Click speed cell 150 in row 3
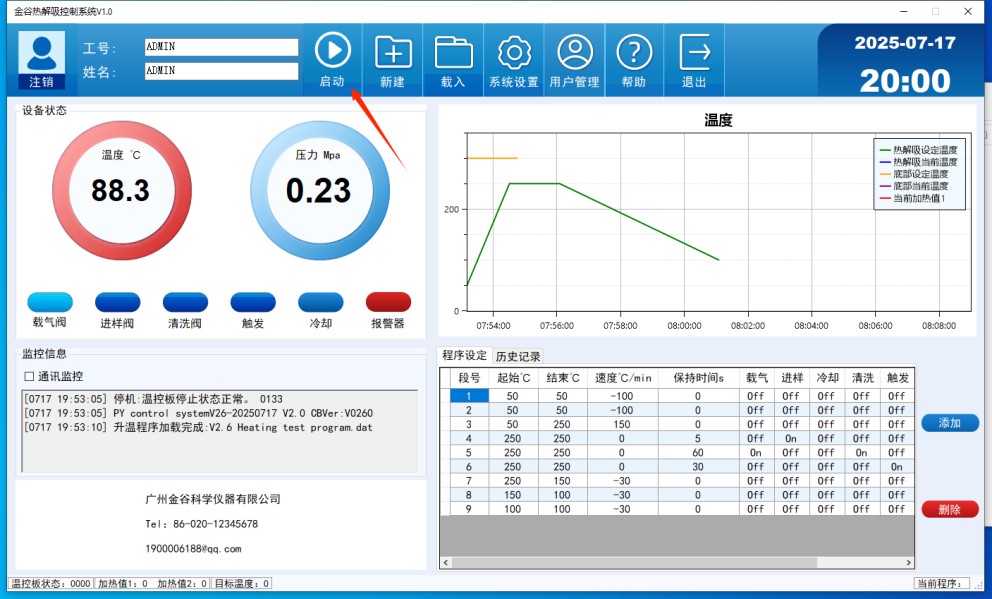The width and height of the screenshot is (992, 599). tap(623, 424)
